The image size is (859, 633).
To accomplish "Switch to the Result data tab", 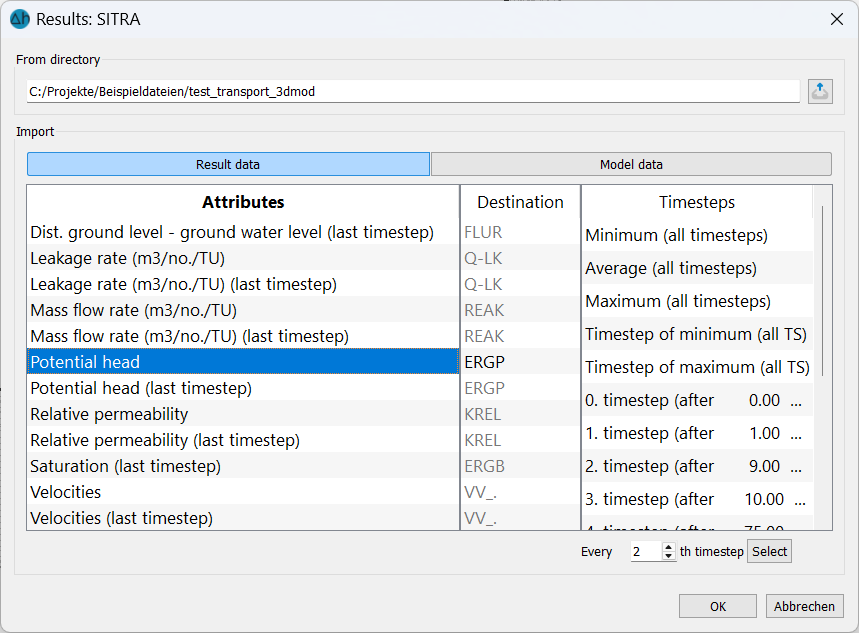I will tap(228, 164).
